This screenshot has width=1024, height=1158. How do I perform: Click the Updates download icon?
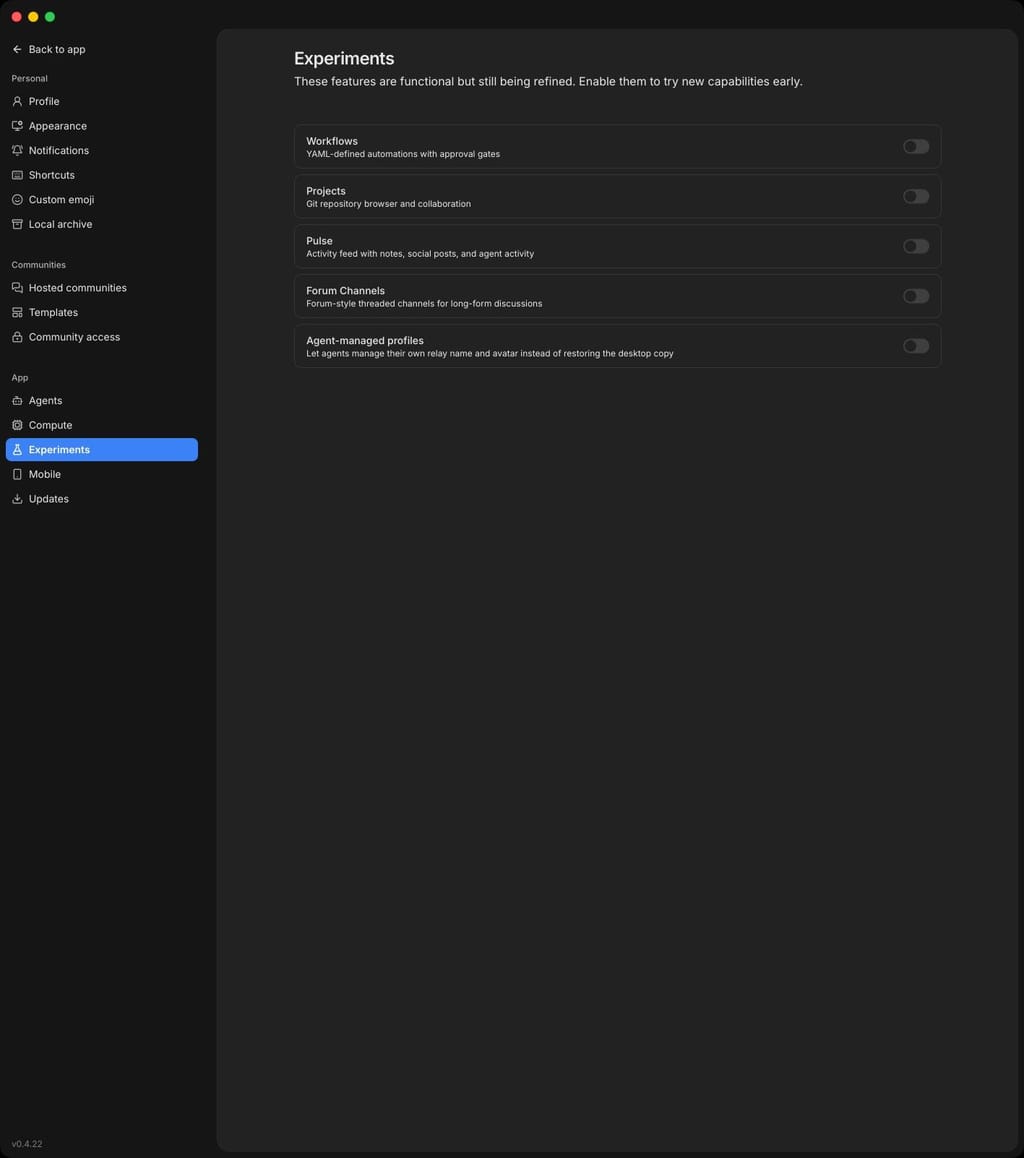[17, 499]
